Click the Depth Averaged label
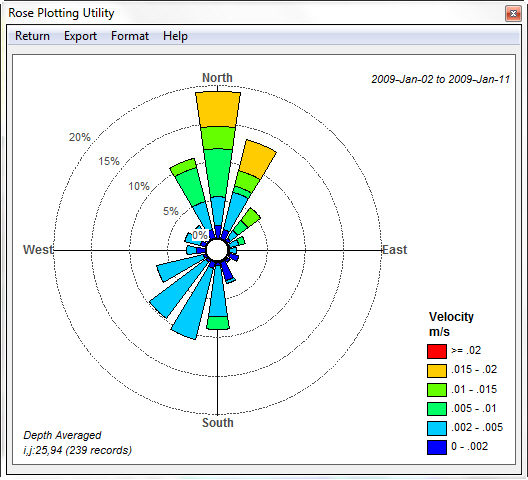The height and width of the screenshot is (480, 528). point(62,435)
